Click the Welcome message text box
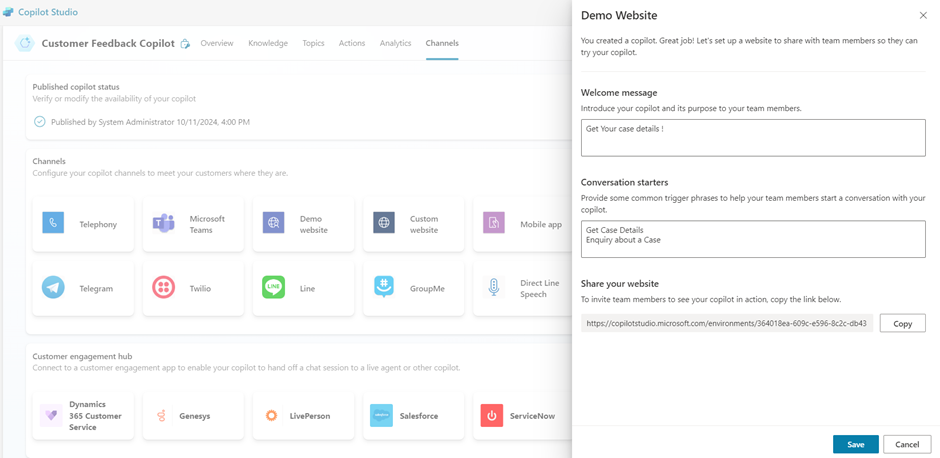The width and height of the screenshot is (940, 458). pyautogui.click(x=752, y=138)
